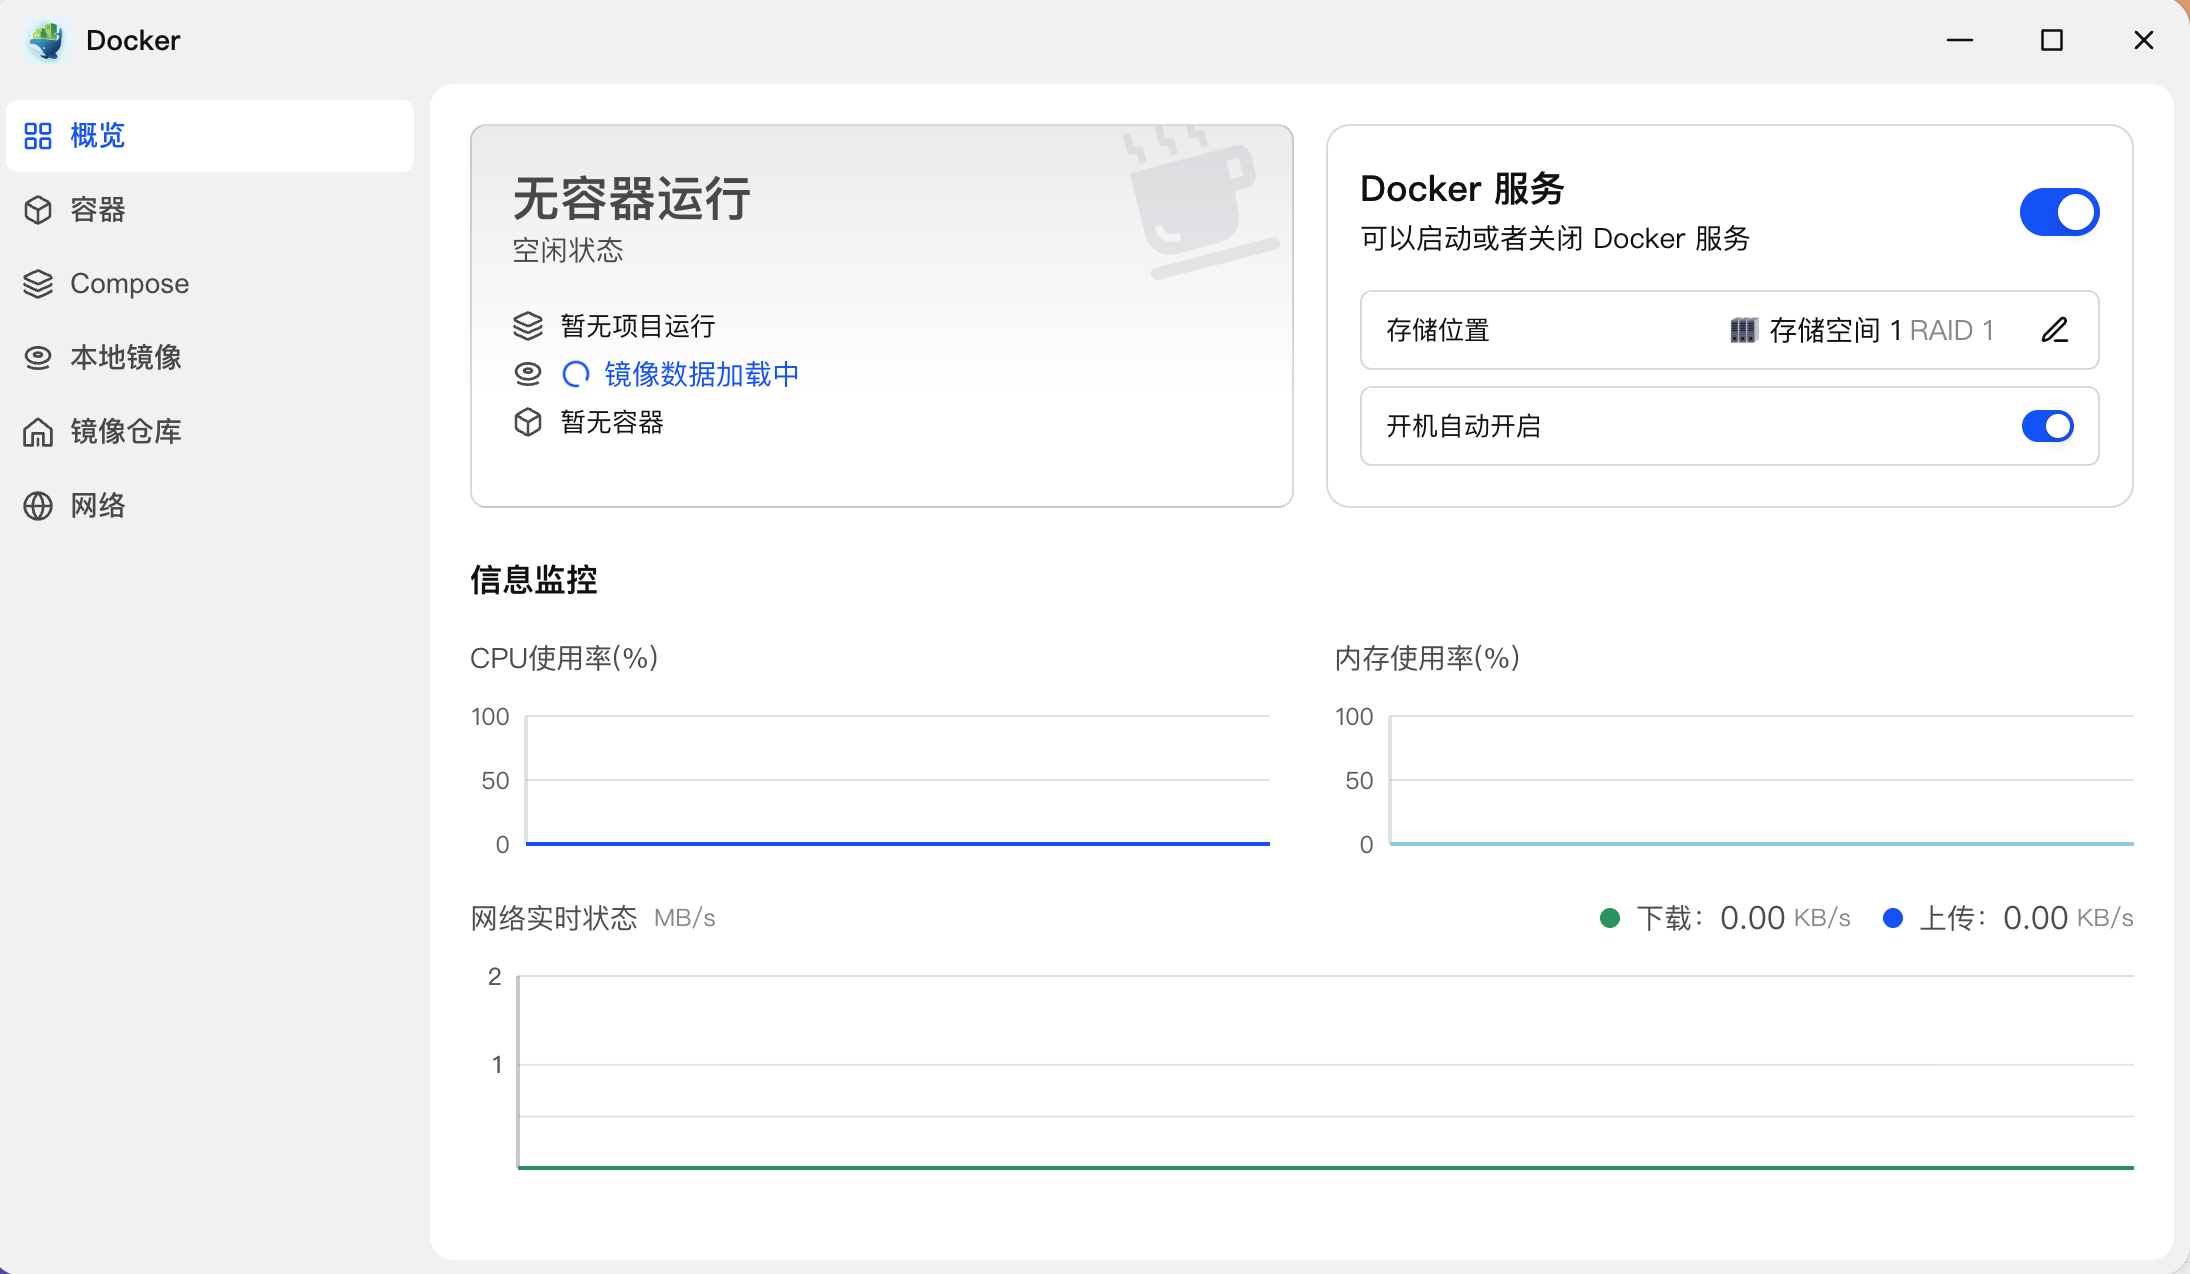Disable the auto-start on boot switch

coord(2047,426)
